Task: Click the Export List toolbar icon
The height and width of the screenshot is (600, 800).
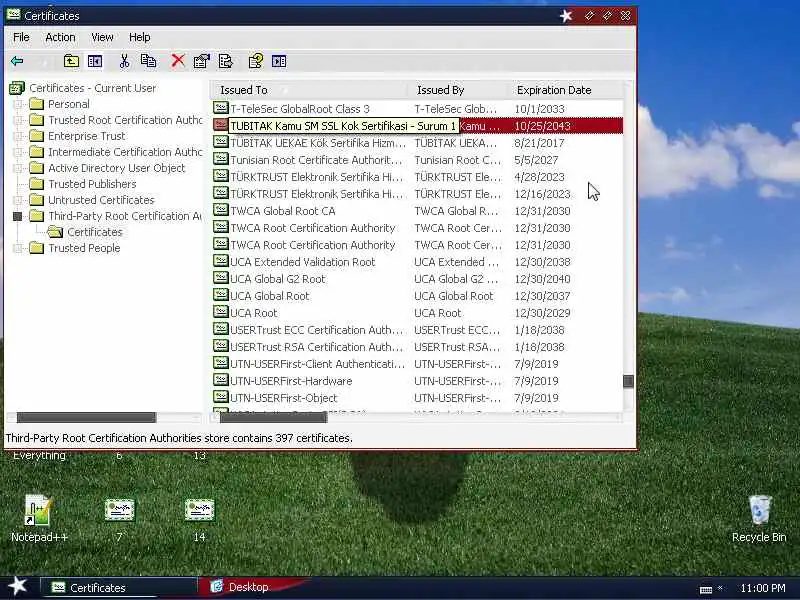Action: (226, 61)
